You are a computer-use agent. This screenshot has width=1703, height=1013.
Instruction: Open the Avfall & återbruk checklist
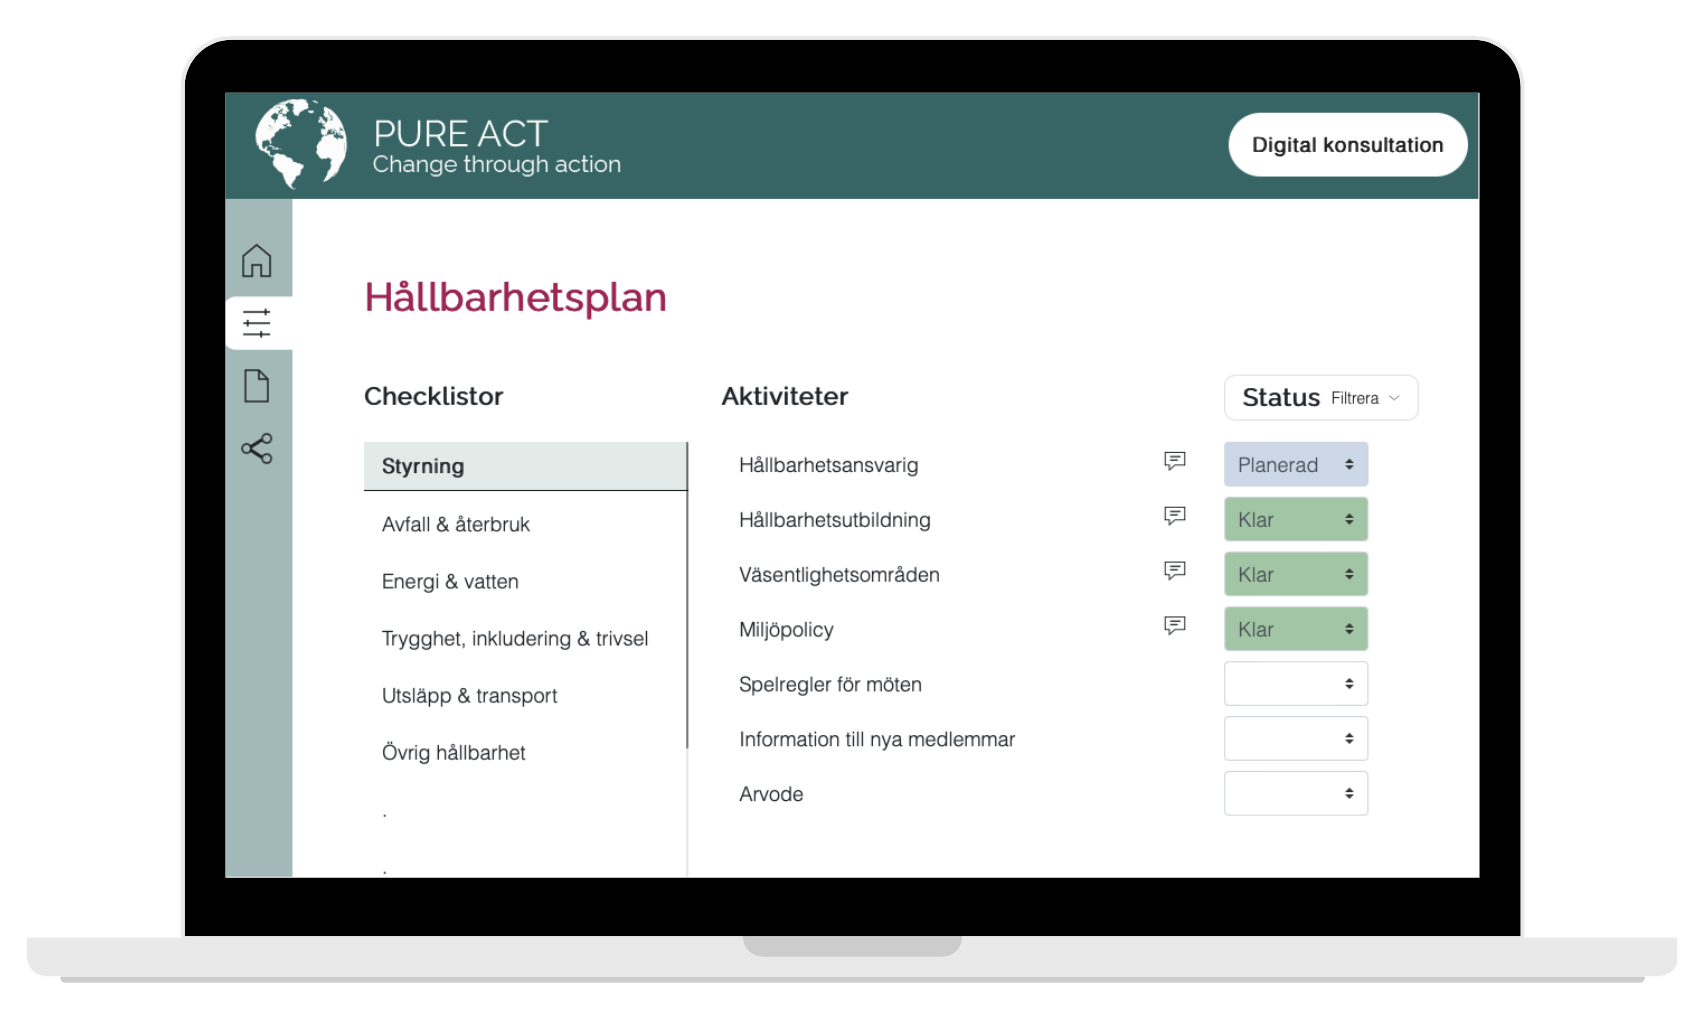[x=455, y=524]
